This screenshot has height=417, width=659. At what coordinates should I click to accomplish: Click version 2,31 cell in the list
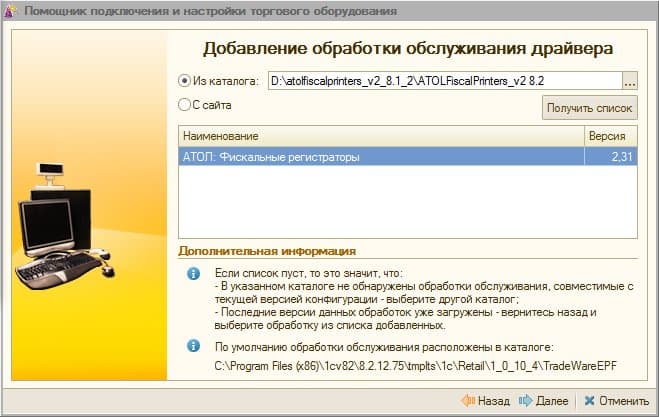coord(611,157)
